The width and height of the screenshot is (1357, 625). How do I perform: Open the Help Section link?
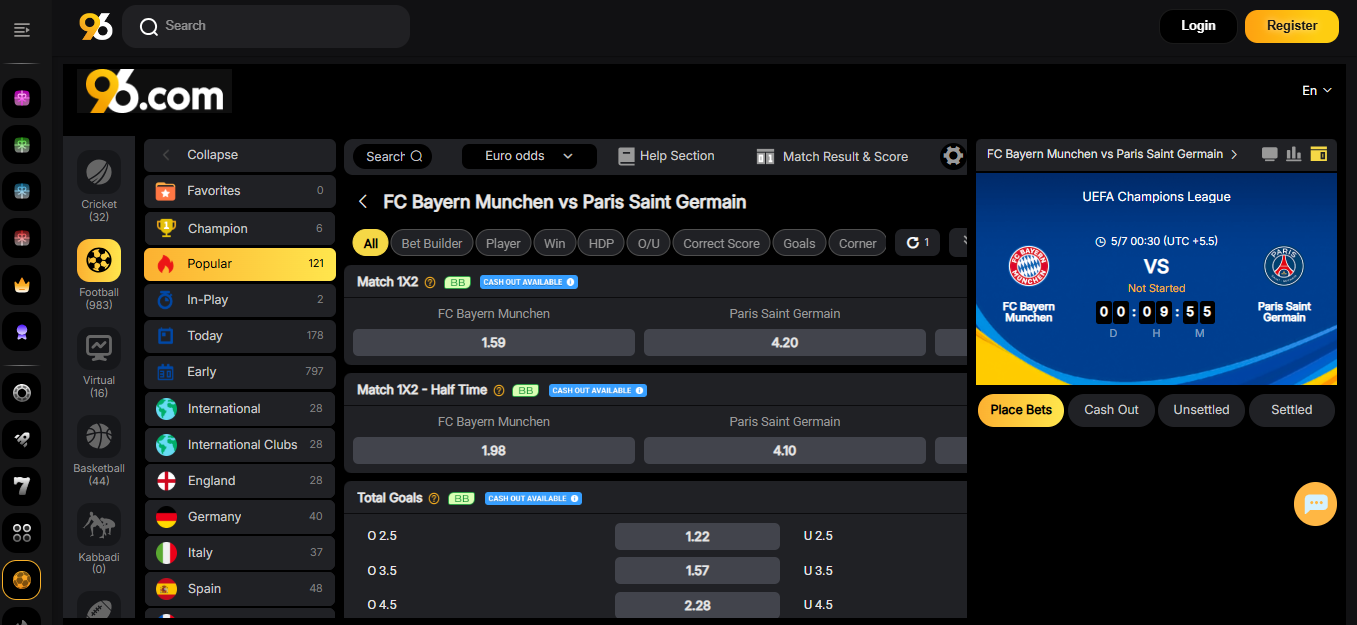(666, 156)
